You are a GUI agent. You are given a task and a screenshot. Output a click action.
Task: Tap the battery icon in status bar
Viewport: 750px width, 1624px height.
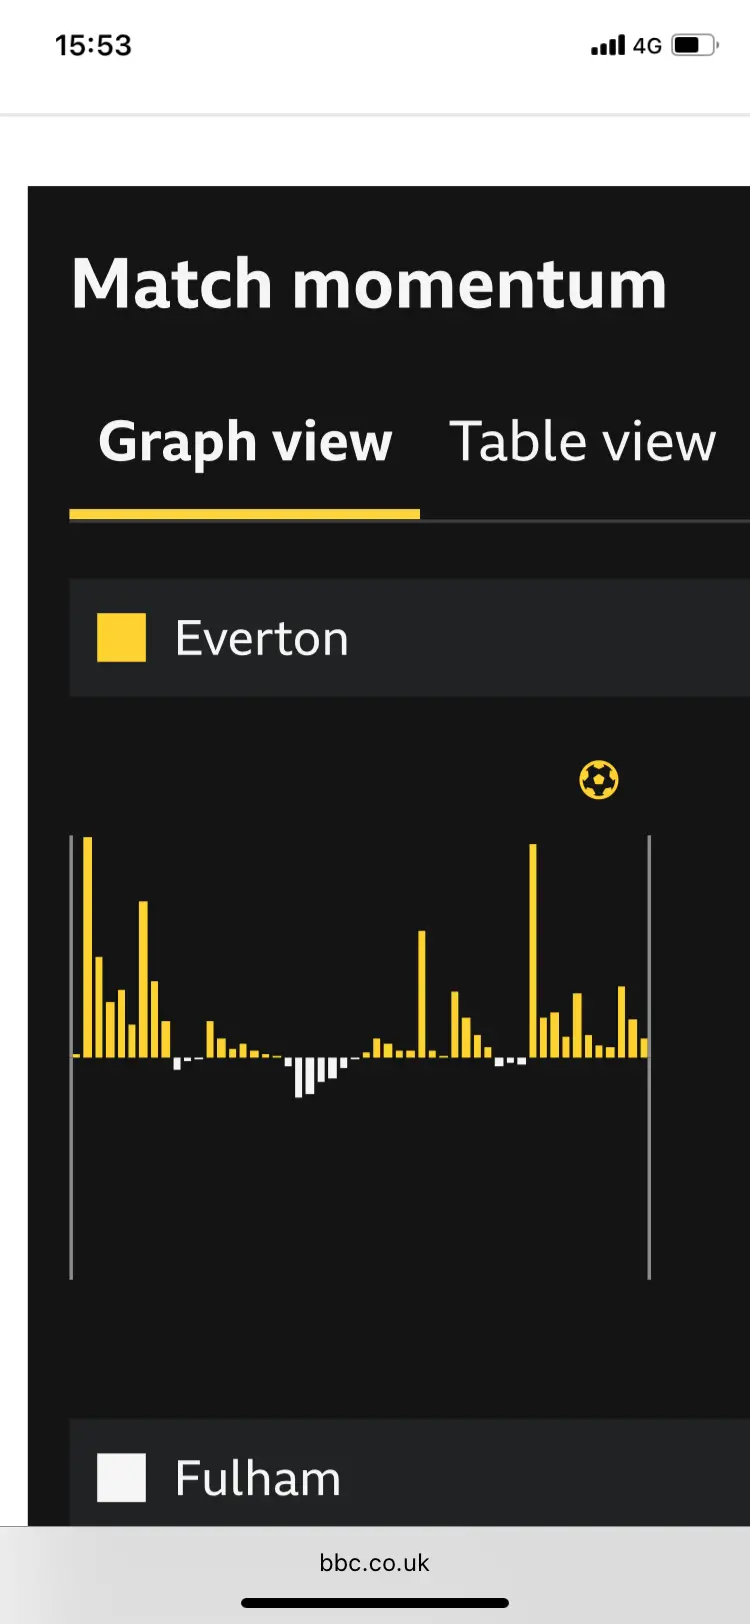[x=694, y=45]
